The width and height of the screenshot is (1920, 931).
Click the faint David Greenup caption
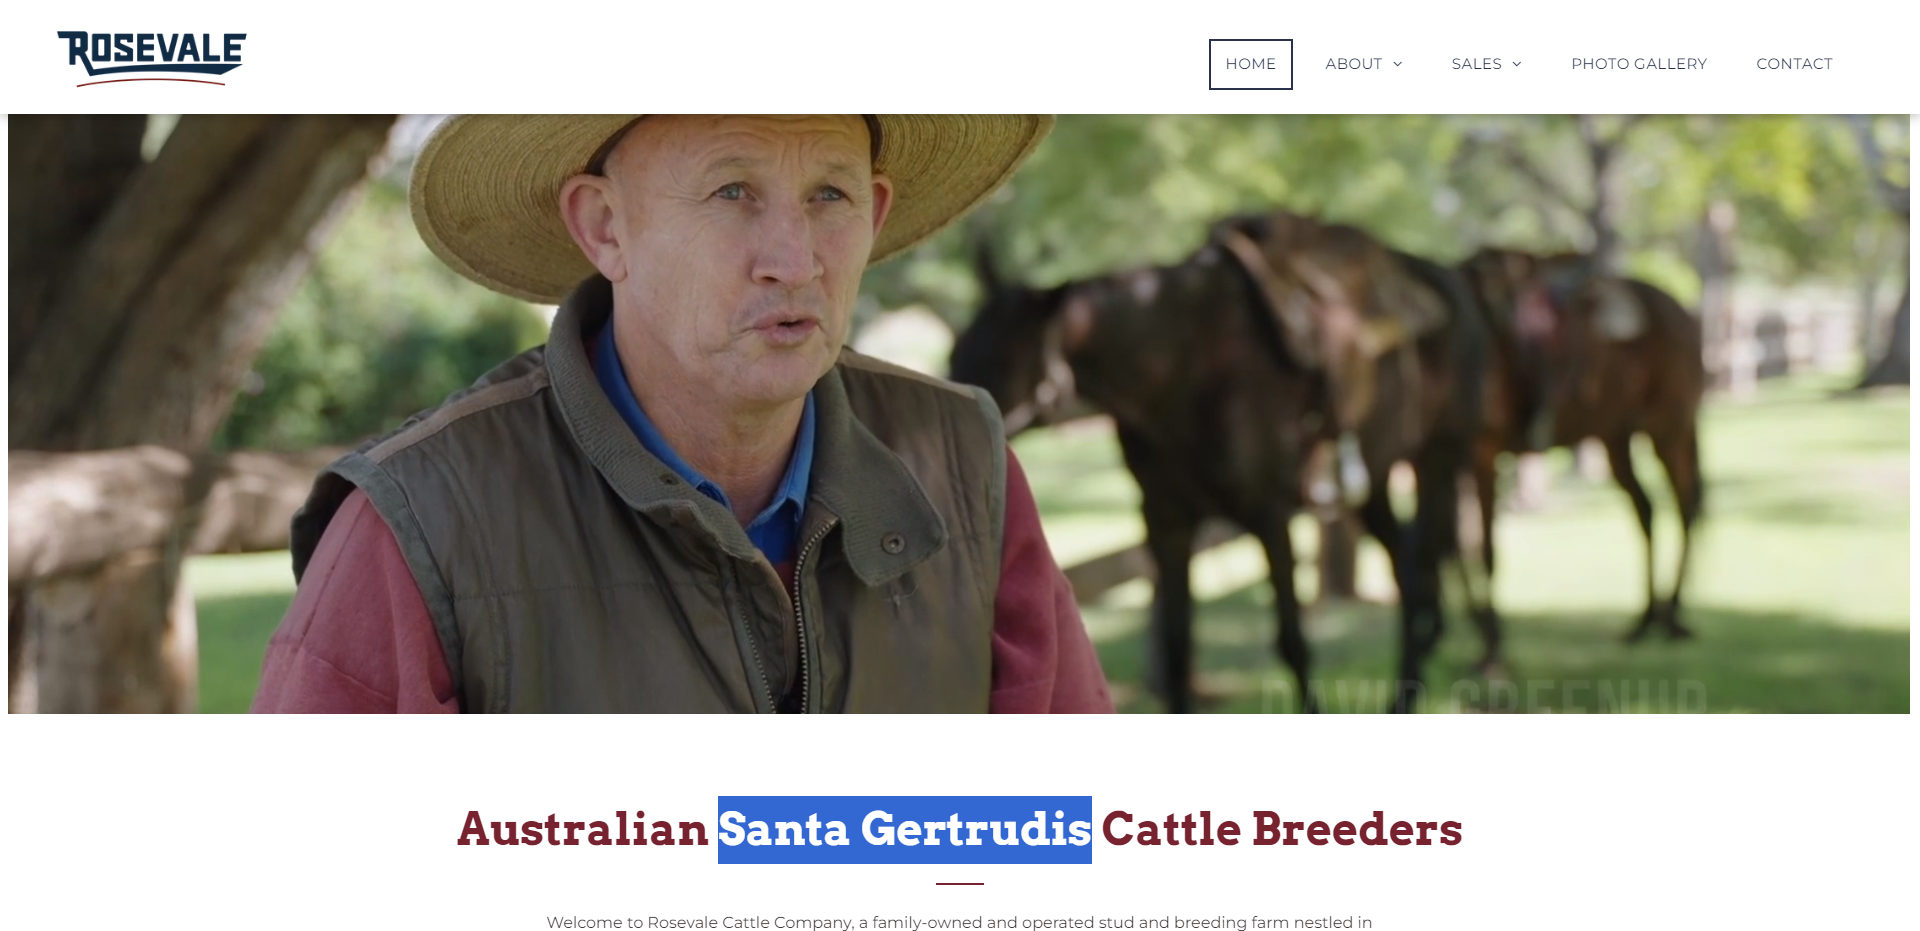1483,697
